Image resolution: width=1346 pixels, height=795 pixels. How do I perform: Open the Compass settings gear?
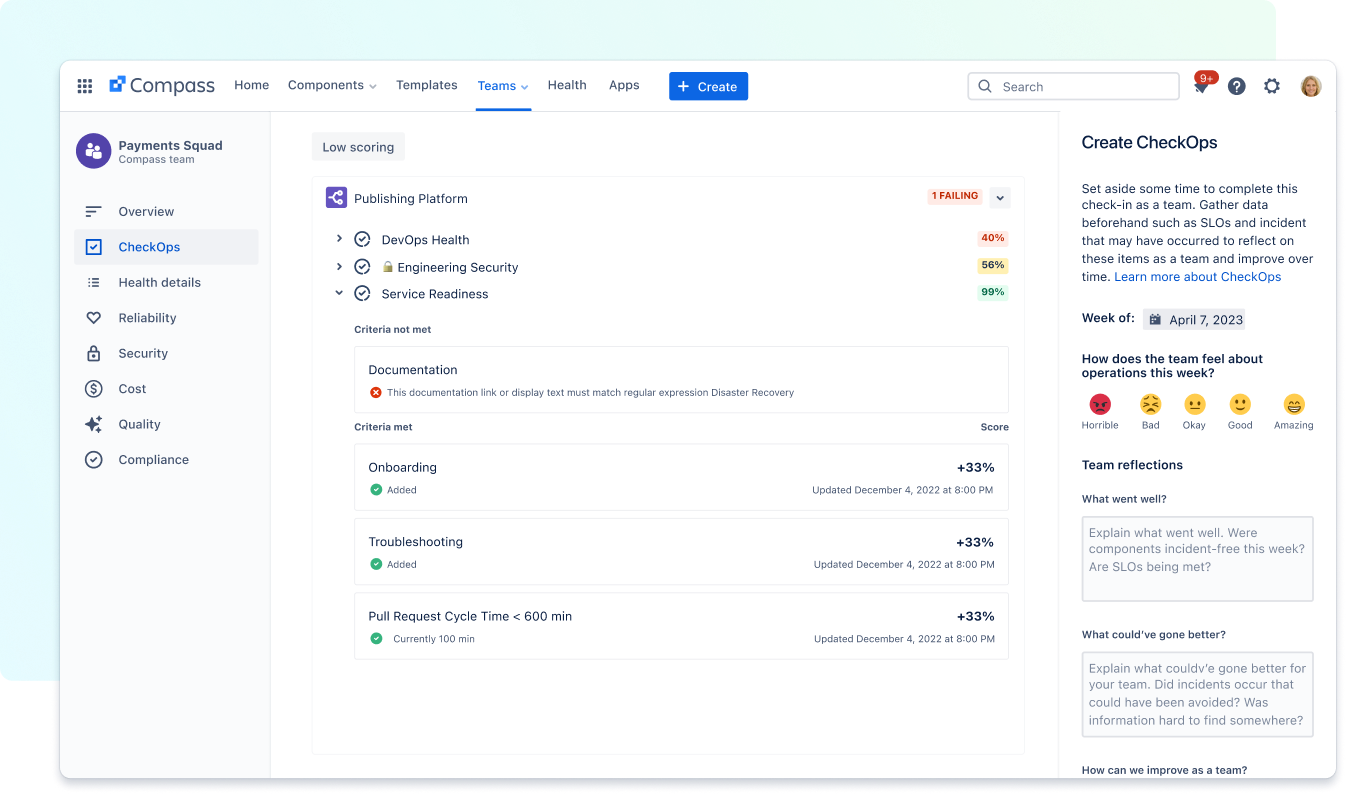[x=1271, y=86]
